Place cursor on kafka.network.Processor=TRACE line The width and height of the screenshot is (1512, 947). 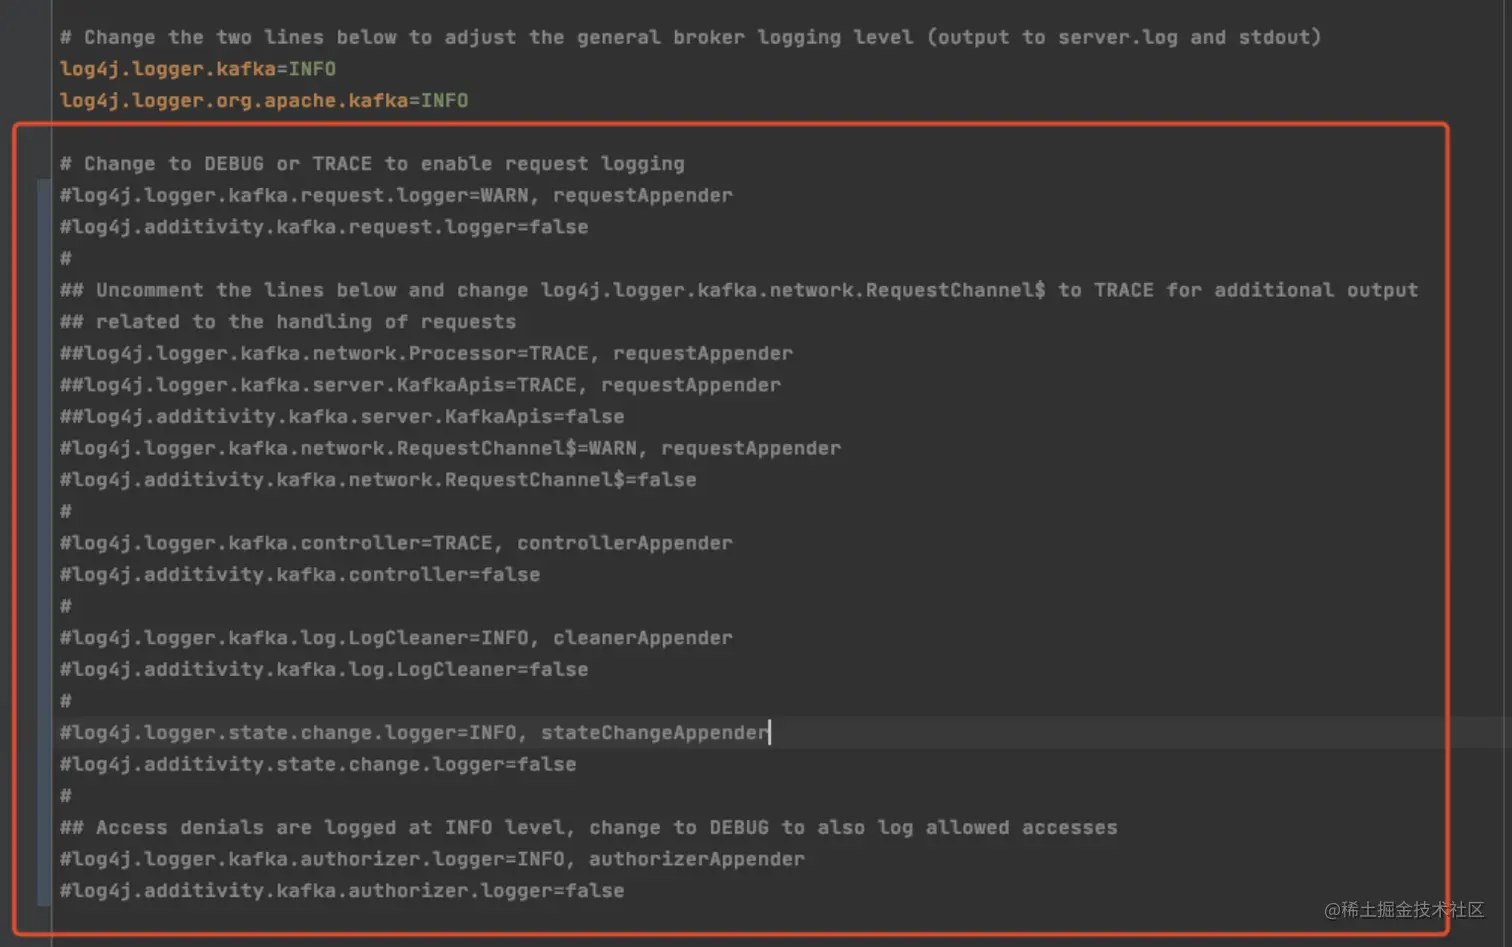426,354
